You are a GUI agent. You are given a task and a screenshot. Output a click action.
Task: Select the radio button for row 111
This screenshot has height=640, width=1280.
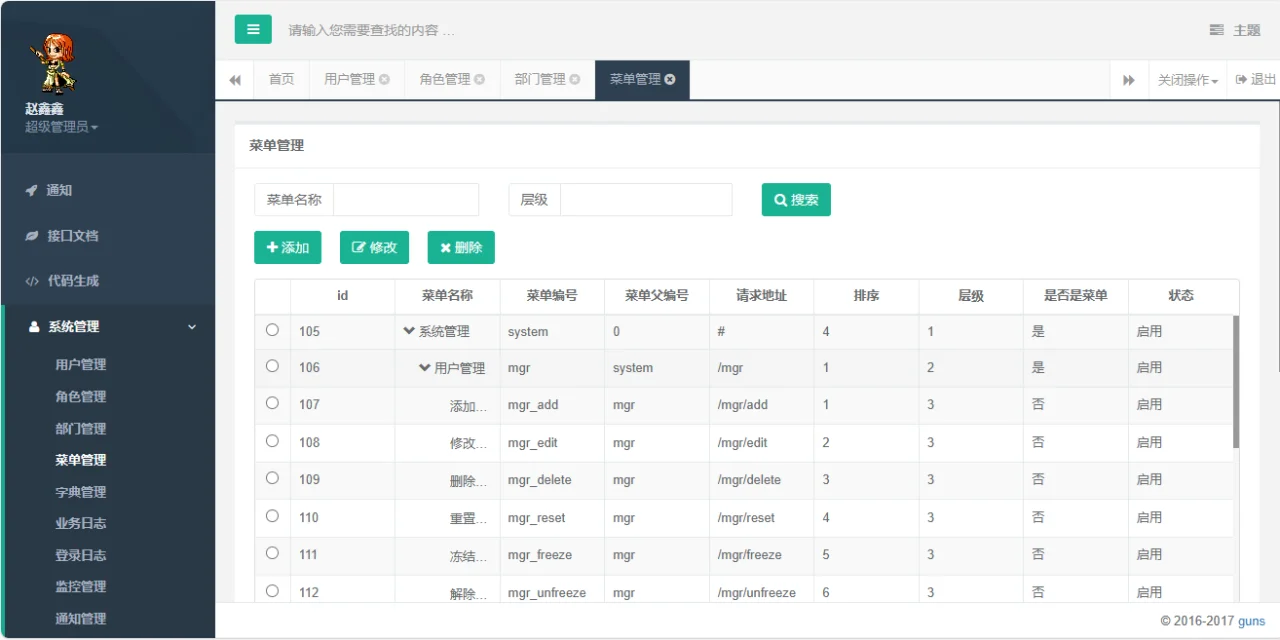point(272,553)
